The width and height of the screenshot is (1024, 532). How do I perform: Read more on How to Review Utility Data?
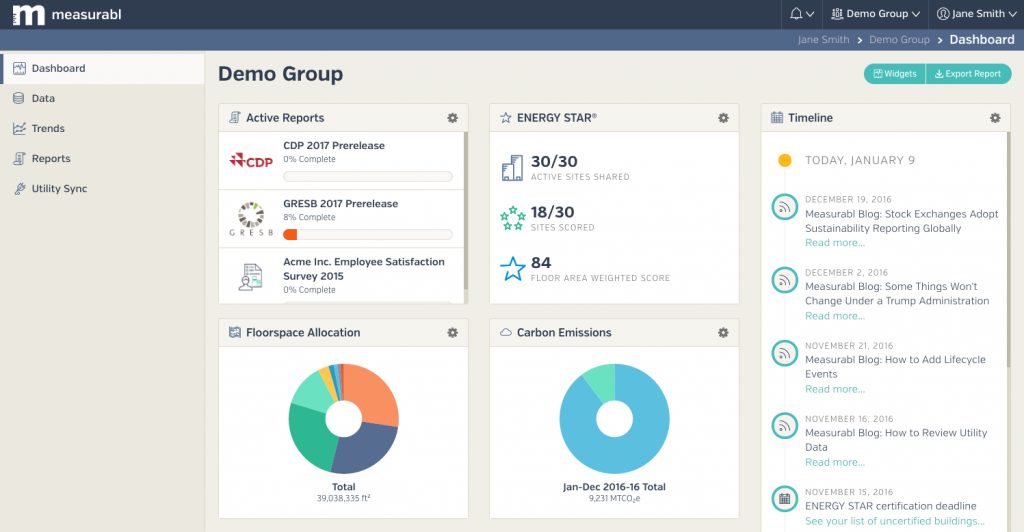pos(835,462)
